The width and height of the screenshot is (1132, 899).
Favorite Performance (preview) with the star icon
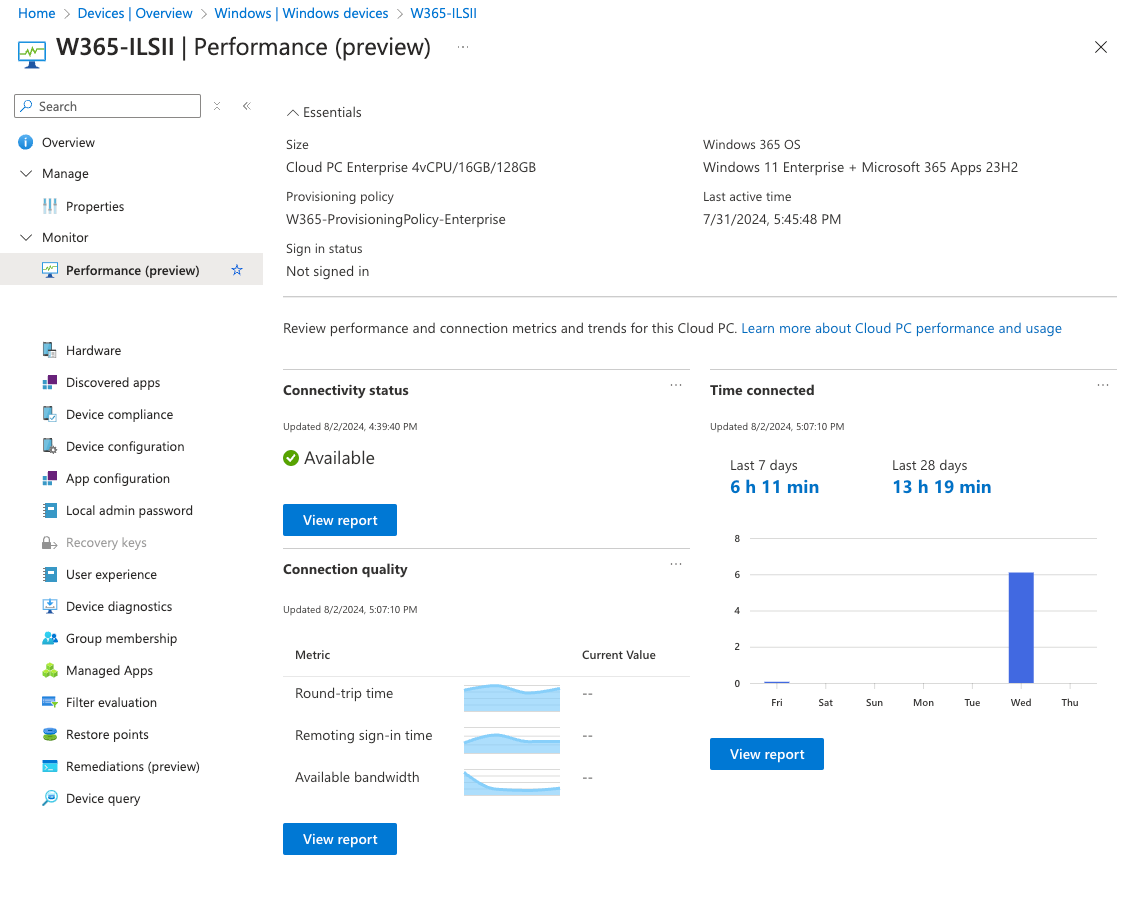click(x=237, y=270)
